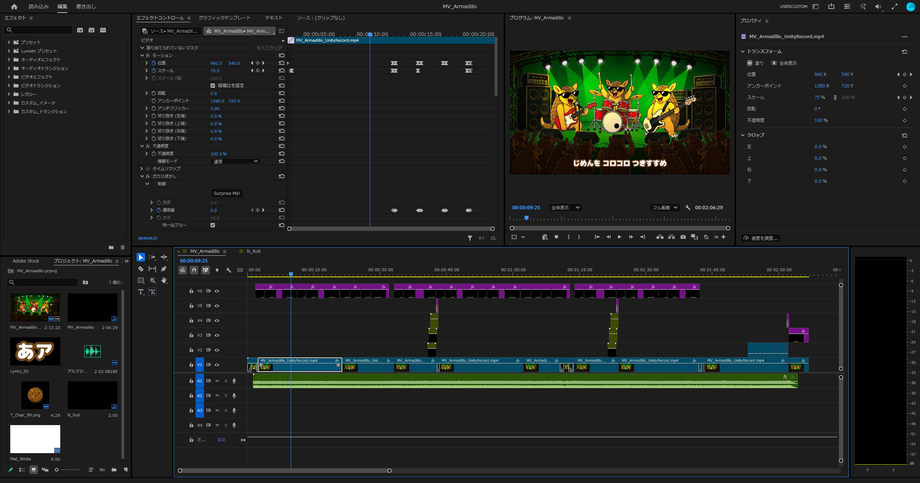Expand the オーディオトランジション folder
The width and height of the screenshot is (920, 483).
[9, 68]
